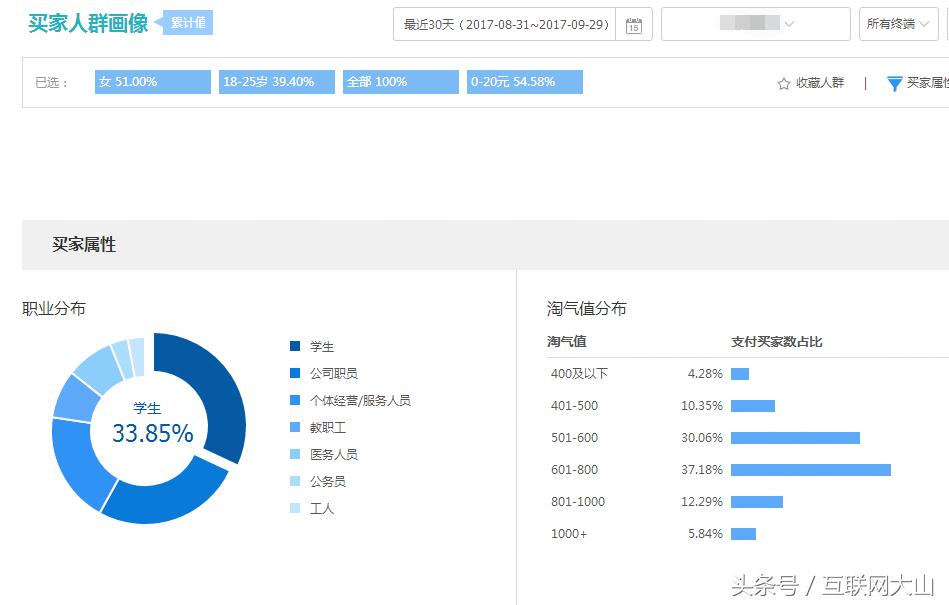
Task: Click the 买家人群画像 page title
Action: tap(88, 21)
